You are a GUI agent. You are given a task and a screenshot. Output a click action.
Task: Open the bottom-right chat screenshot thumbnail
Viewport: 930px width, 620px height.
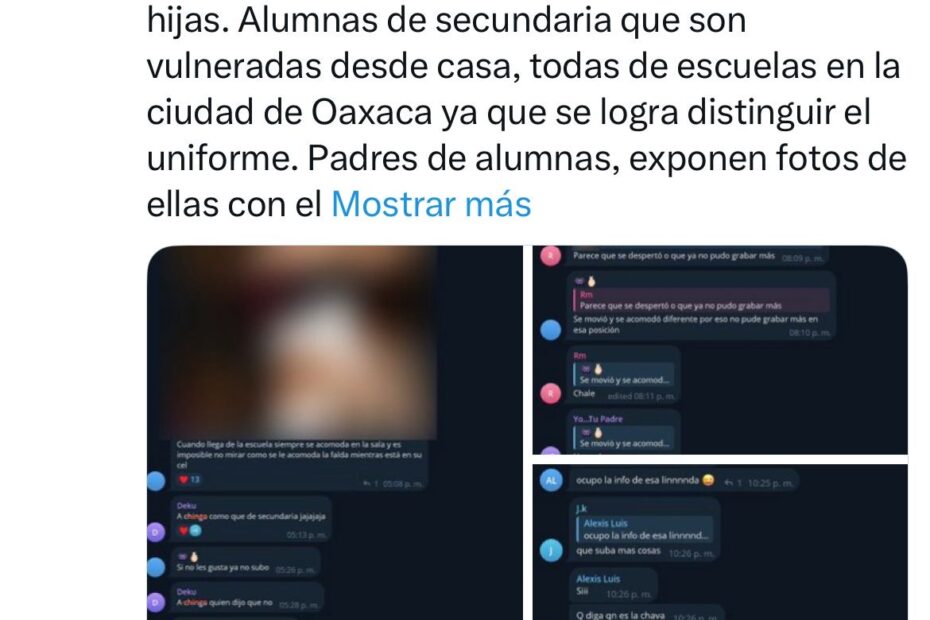720,542
